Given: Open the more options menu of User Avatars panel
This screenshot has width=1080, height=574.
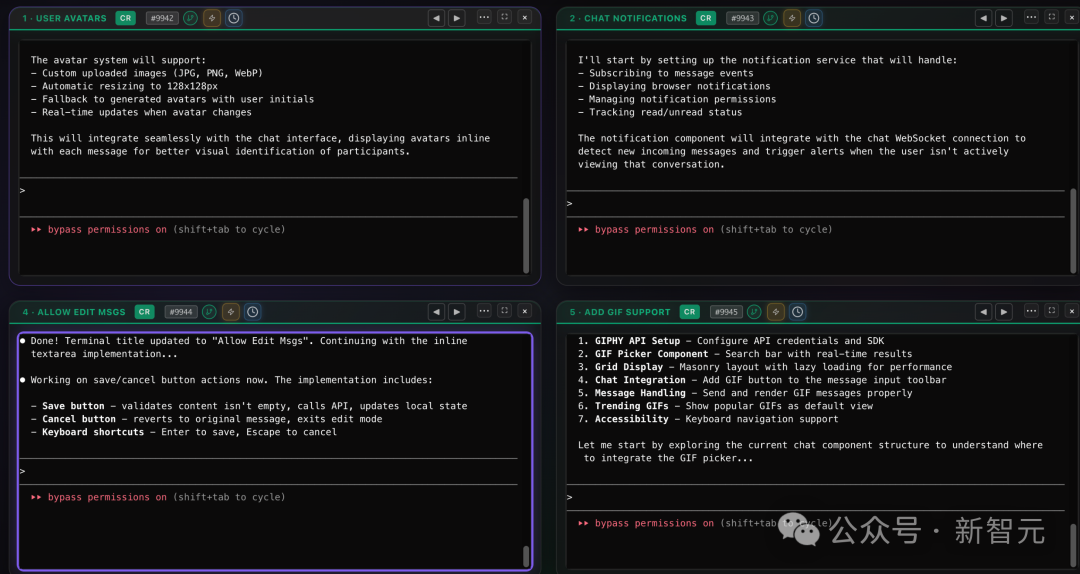Looking at the screenshot, I should click(x=484, y=17).
